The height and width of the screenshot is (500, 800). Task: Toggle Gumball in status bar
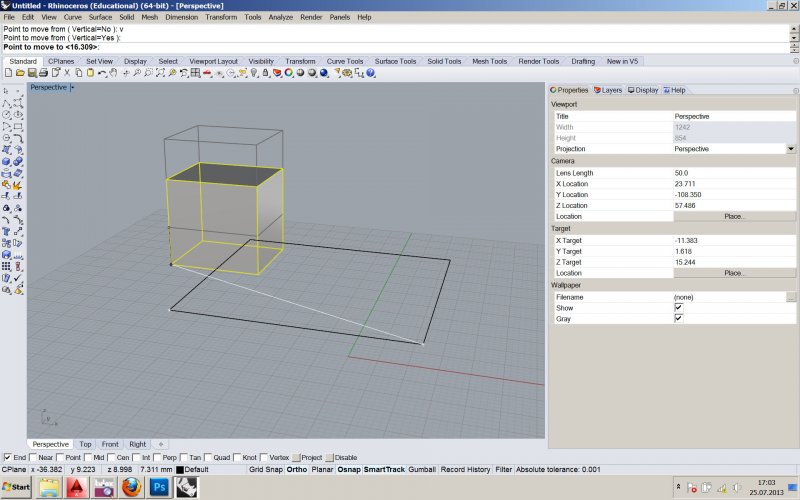click(422, 469)
